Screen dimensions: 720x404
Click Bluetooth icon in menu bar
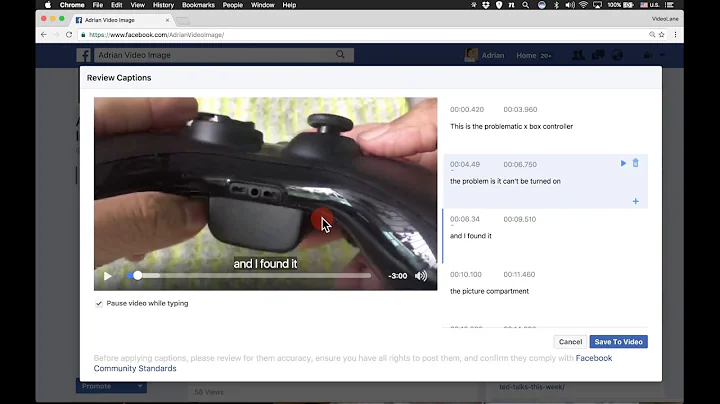(x=556, y=5)
